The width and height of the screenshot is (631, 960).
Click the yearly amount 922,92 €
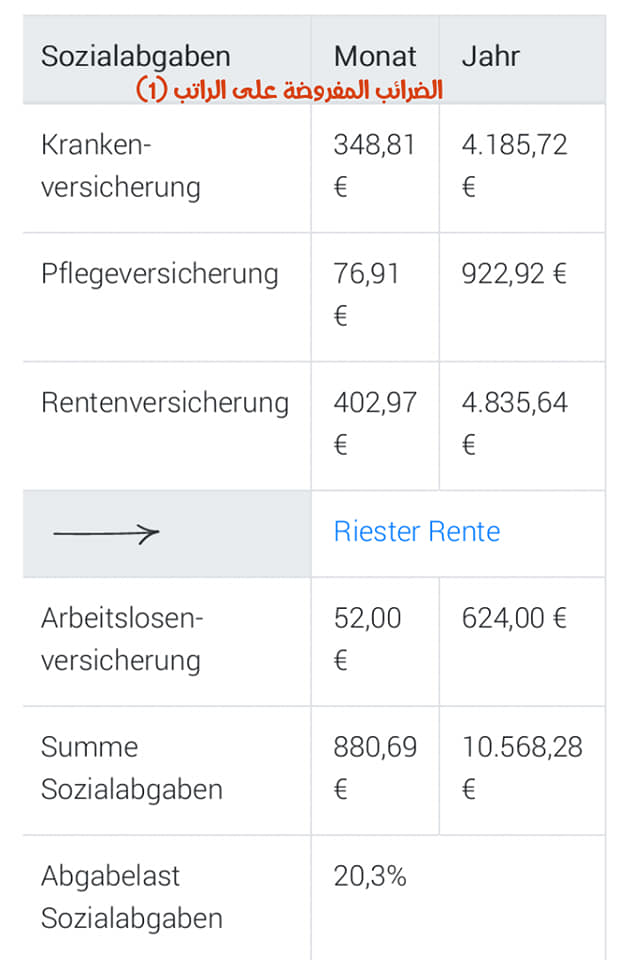[x=514, y=274]
